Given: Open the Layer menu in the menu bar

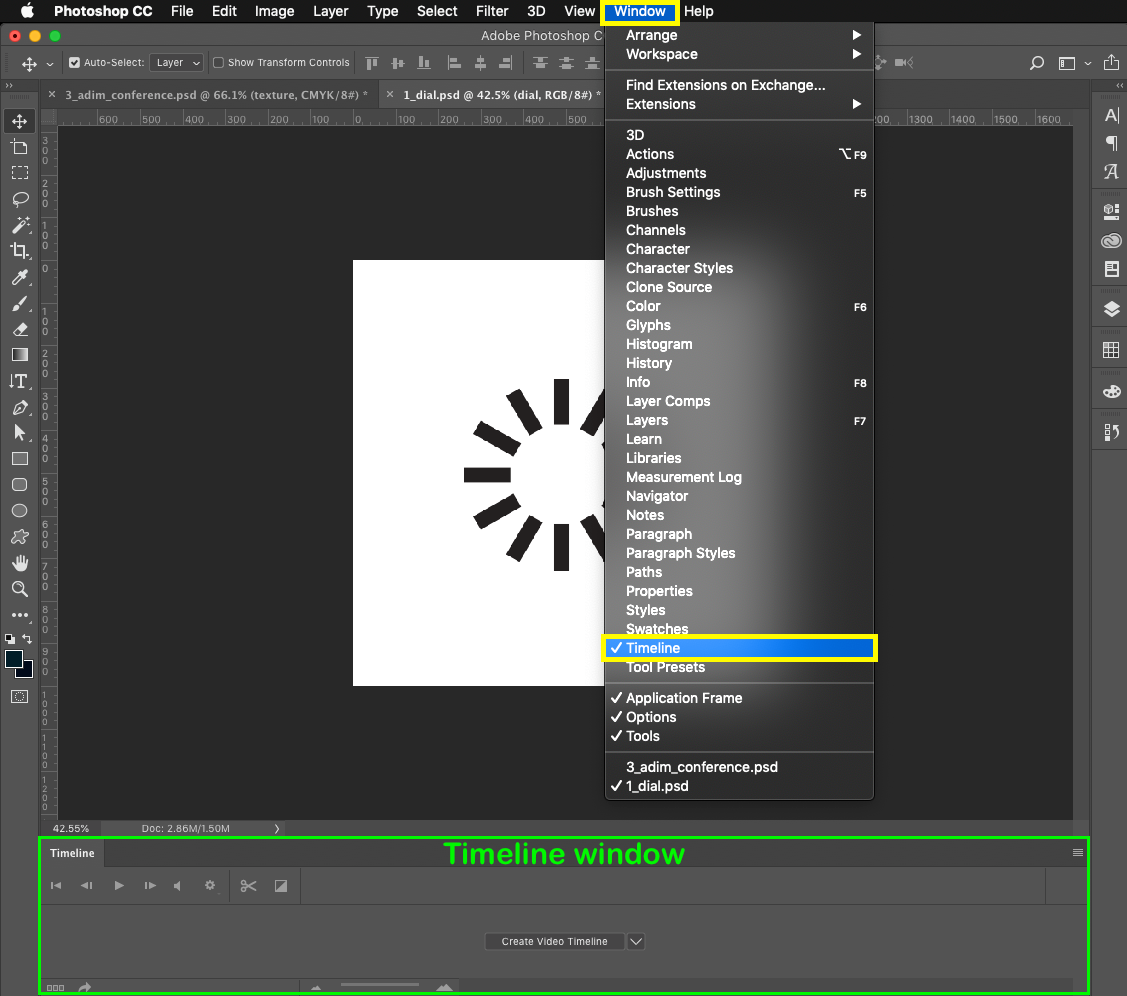Looking at the screenshot, I should [x=331, y=11].
